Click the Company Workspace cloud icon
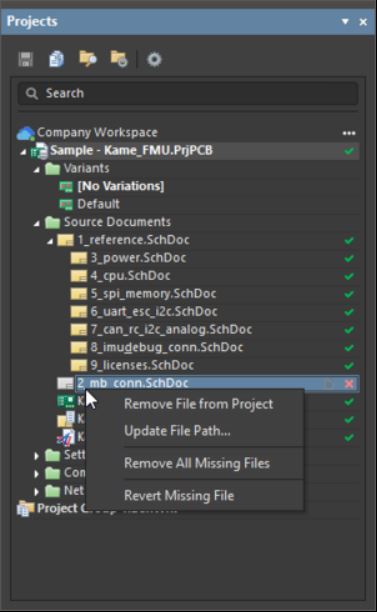377x612 pixels. click(x=26, y=133)
